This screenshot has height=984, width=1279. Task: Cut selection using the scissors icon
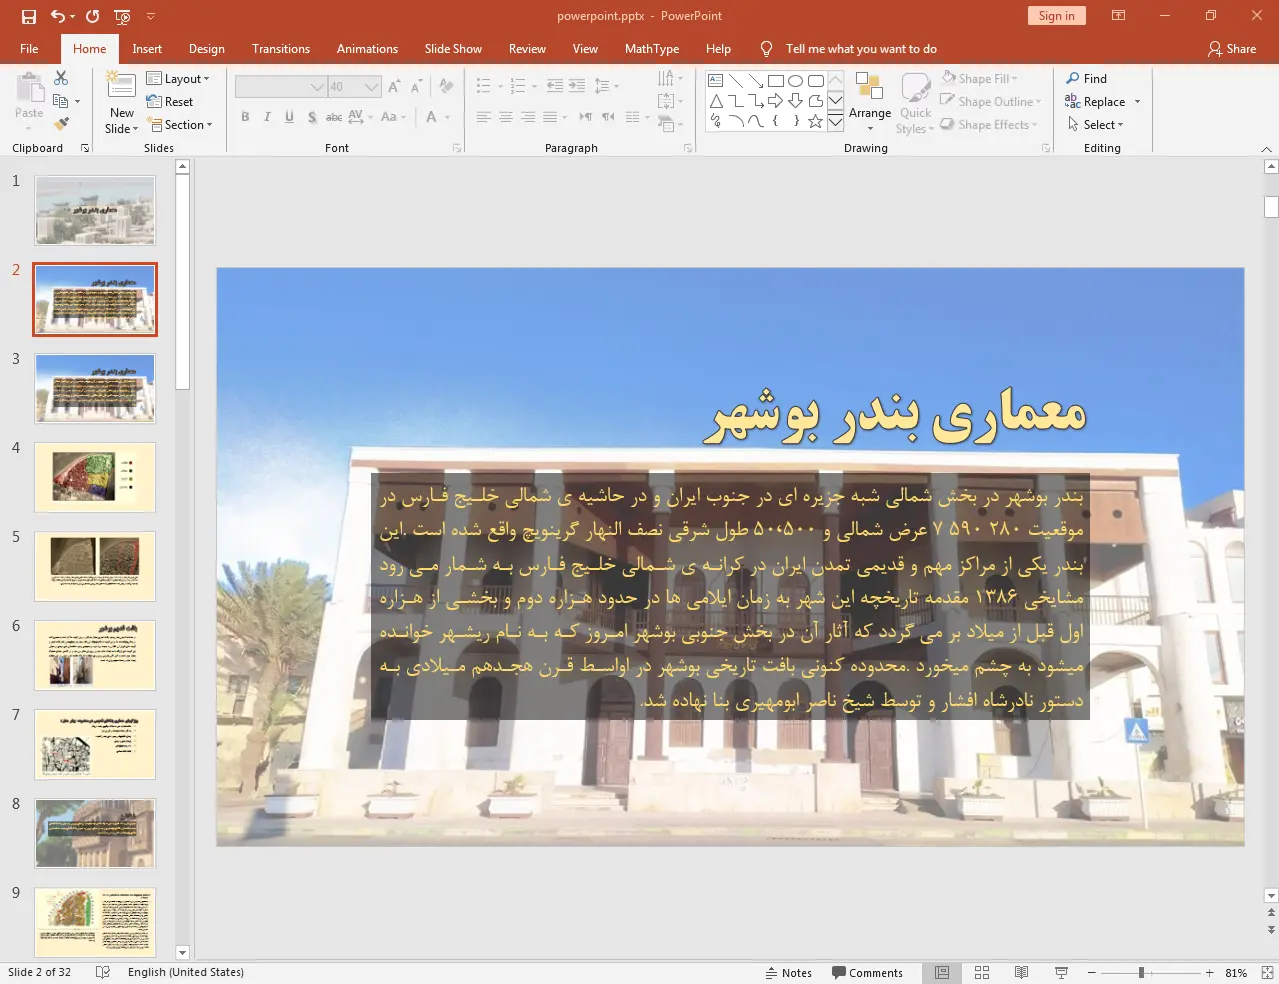(61, 78)
